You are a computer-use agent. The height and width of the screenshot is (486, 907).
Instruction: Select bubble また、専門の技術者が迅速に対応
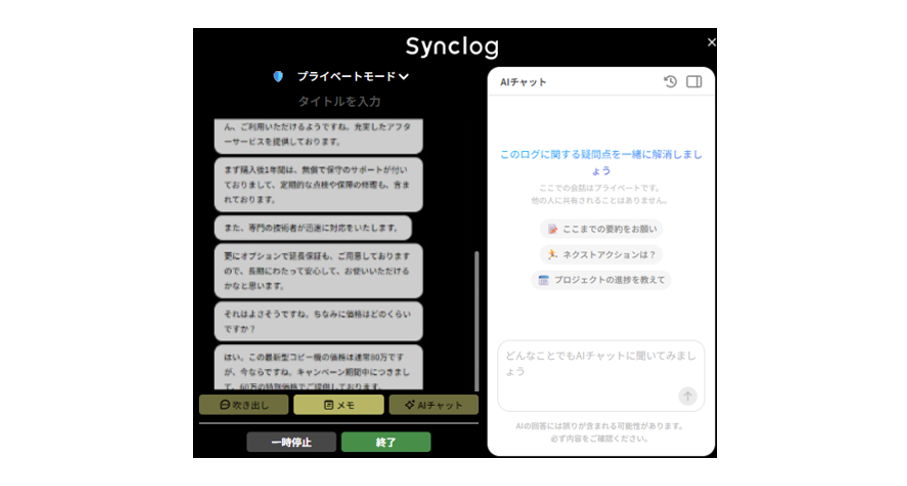[x=313, y=228]
